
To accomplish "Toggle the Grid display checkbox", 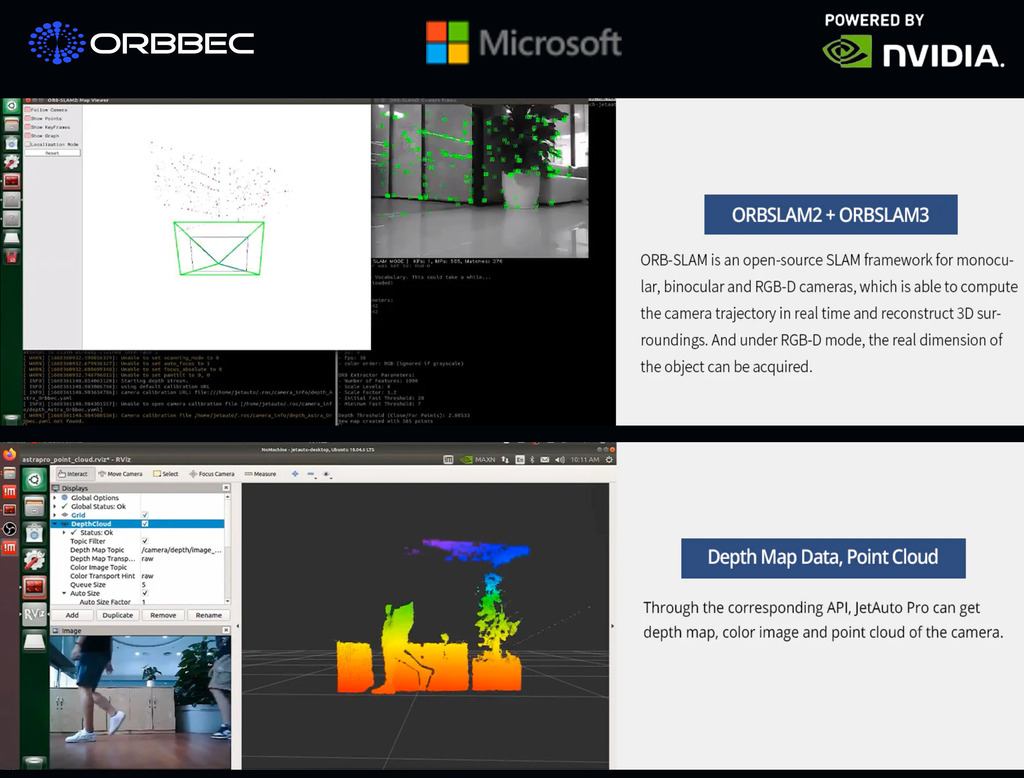I will [145, 515].
